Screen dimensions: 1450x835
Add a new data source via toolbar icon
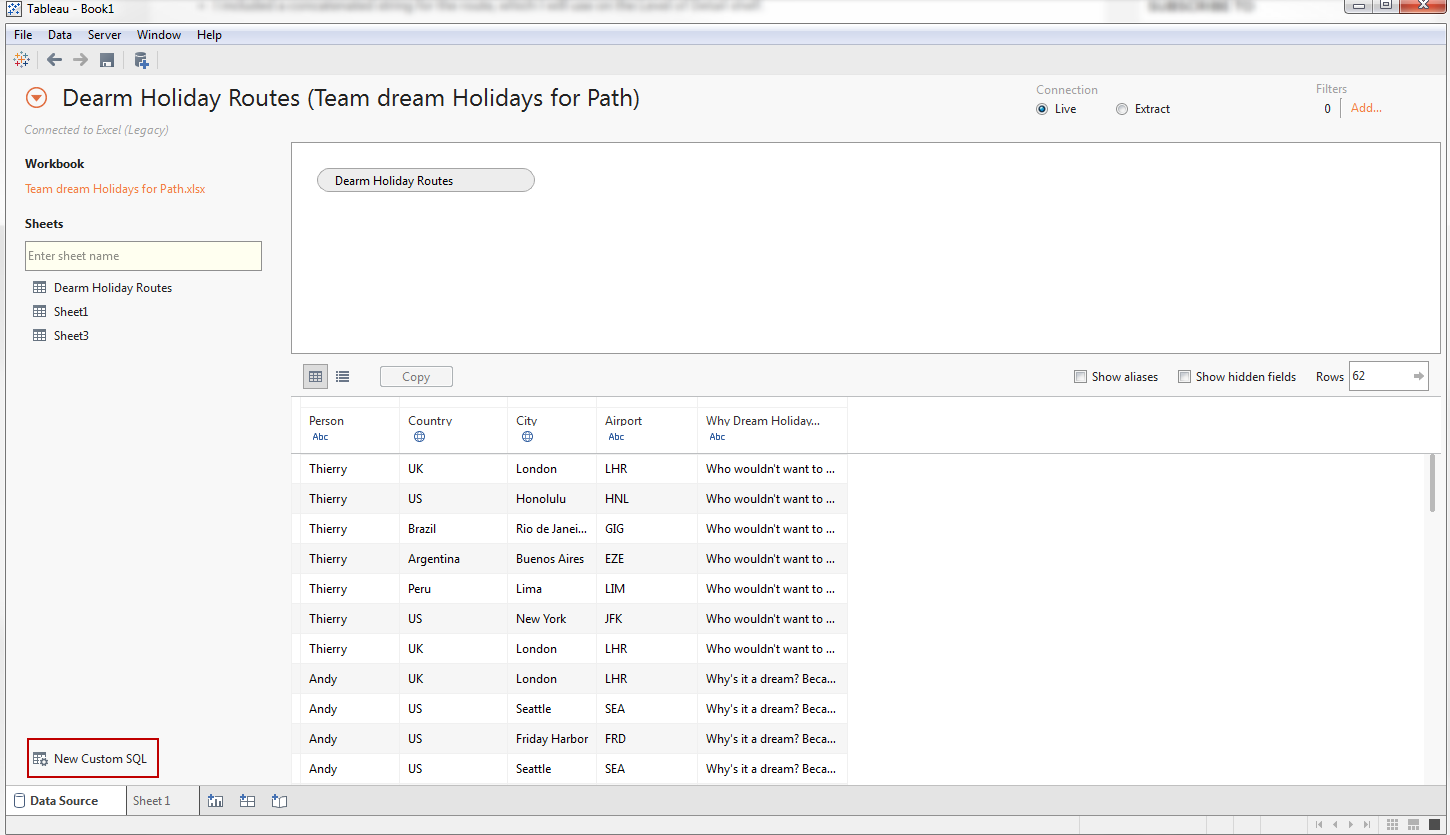[x=141, y=60]
